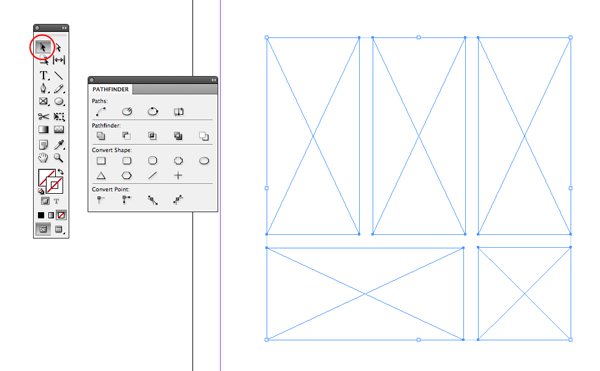This screenshot has width=600, height=371.
Task: Select the Pen tool
Action: (x=44, y=88)
